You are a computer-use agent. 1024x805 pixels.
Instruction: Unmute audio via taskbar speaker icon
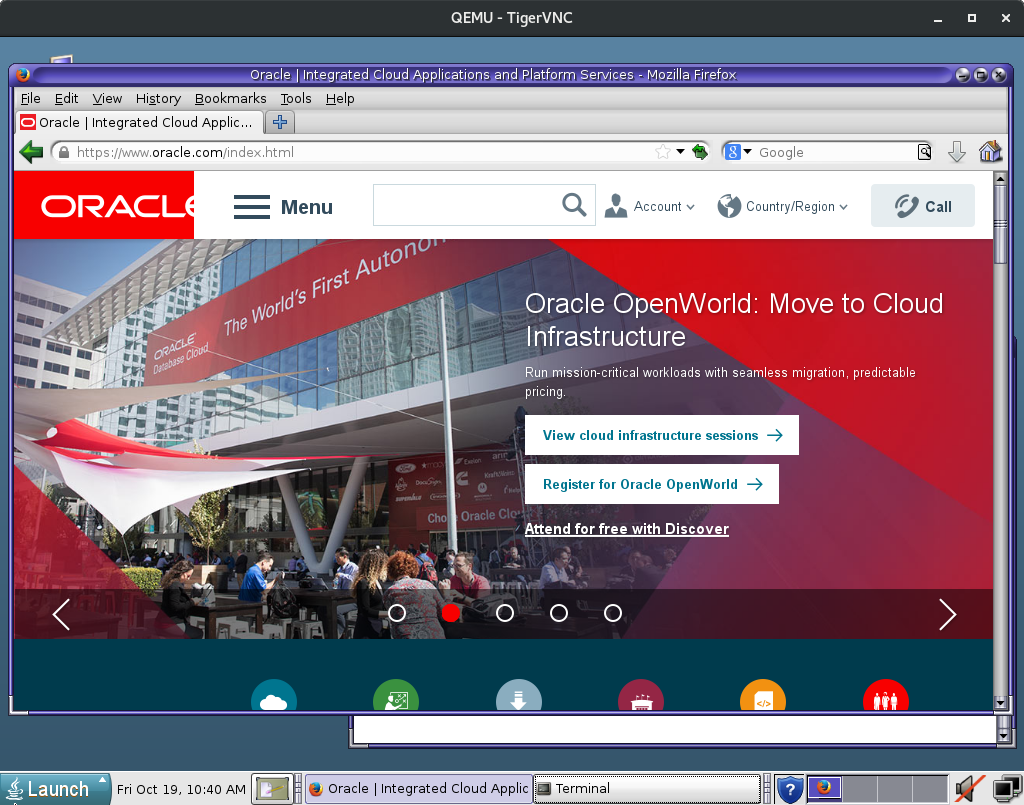click(x=968, y=788)
